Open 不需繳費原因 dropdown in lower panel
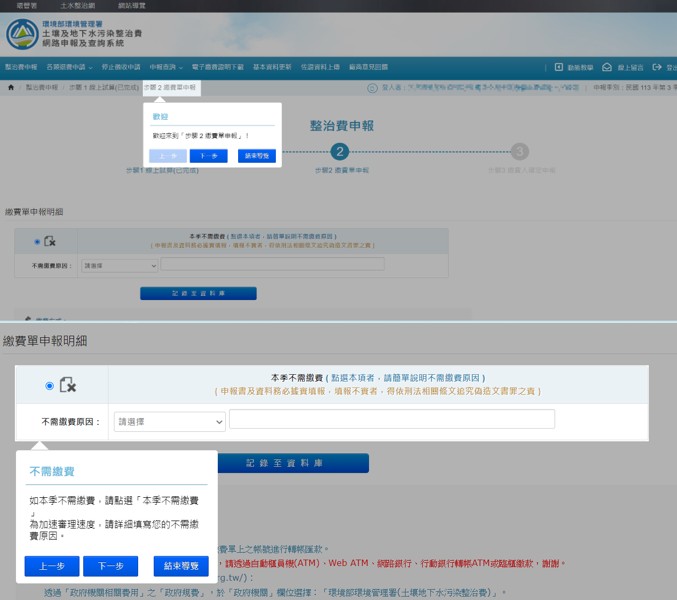 point(169,422)
